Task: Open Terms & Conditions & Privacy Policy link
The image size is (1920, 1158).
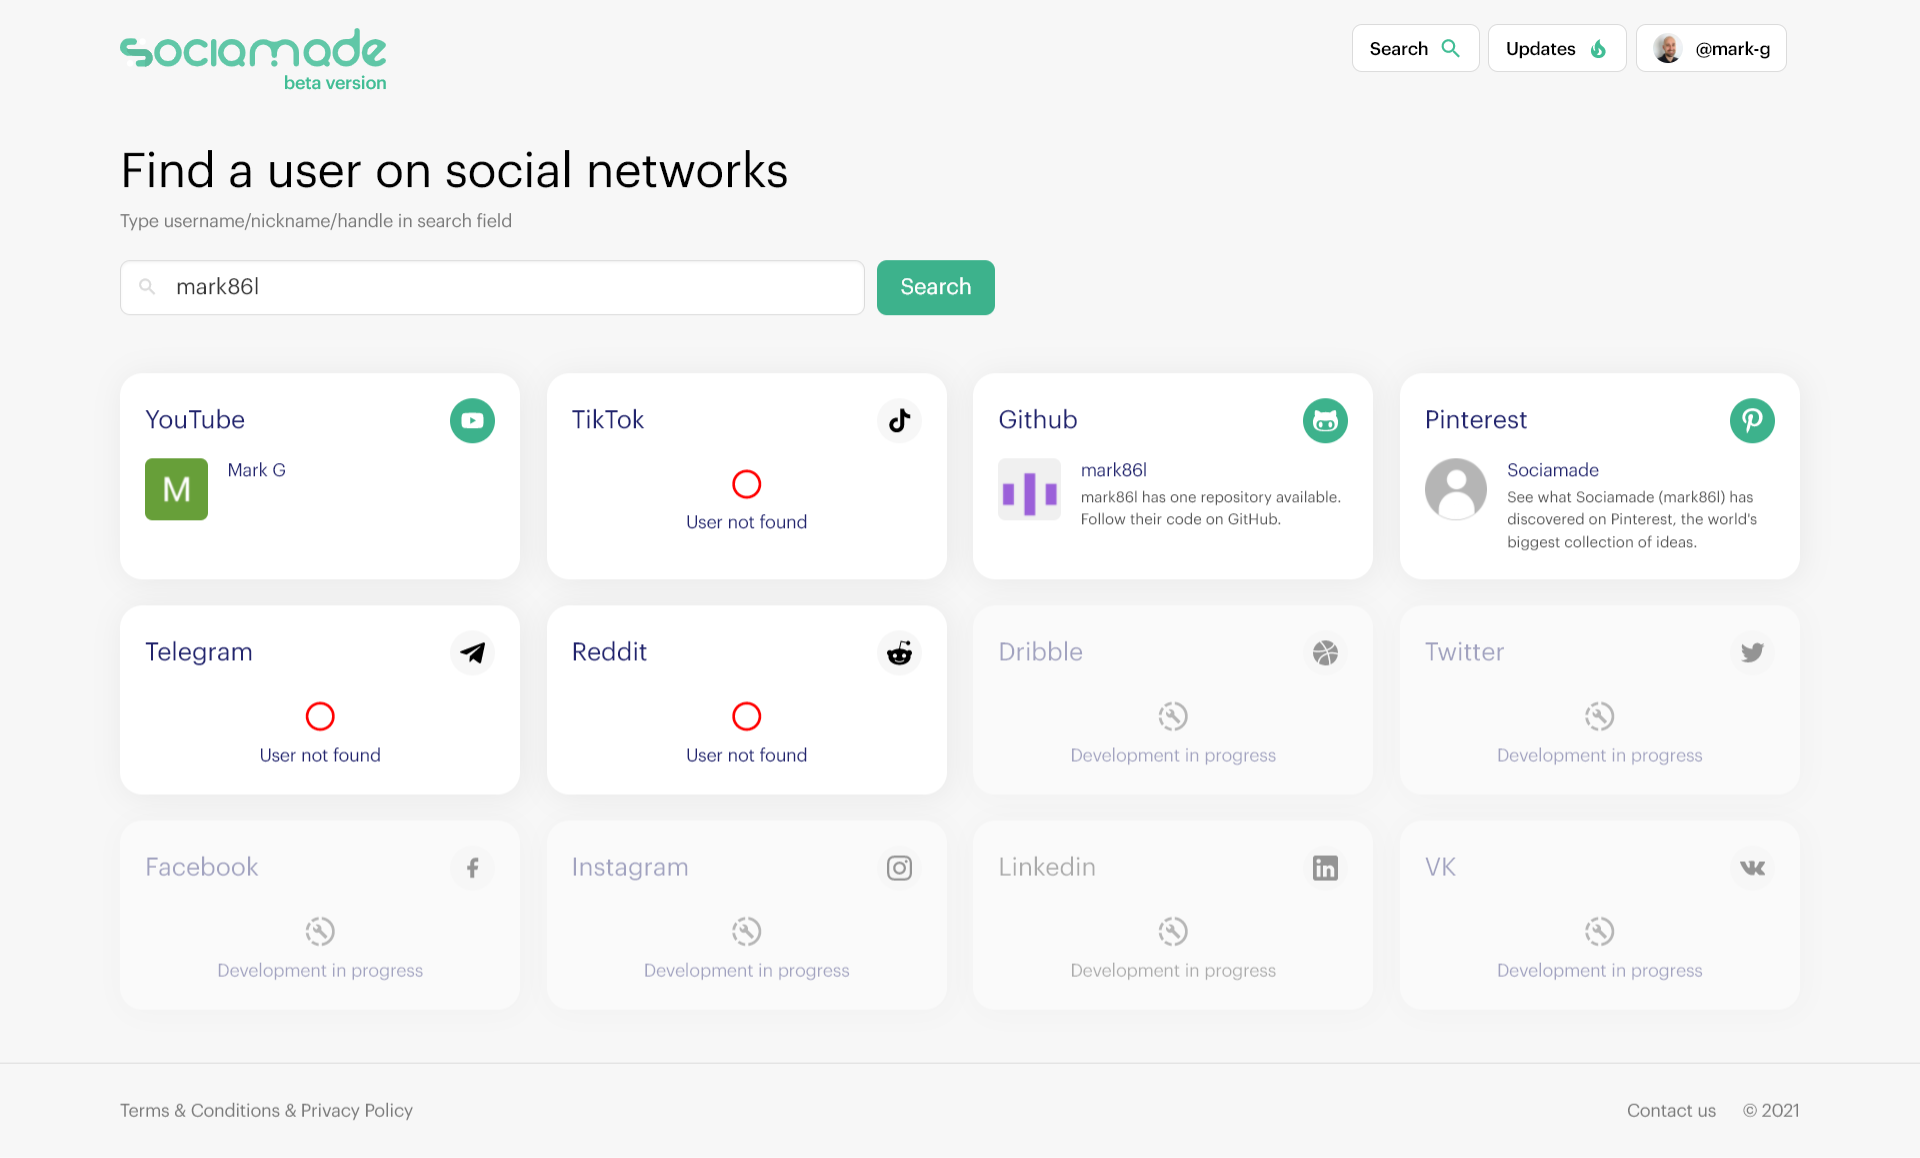Action: click(266, 1110)
